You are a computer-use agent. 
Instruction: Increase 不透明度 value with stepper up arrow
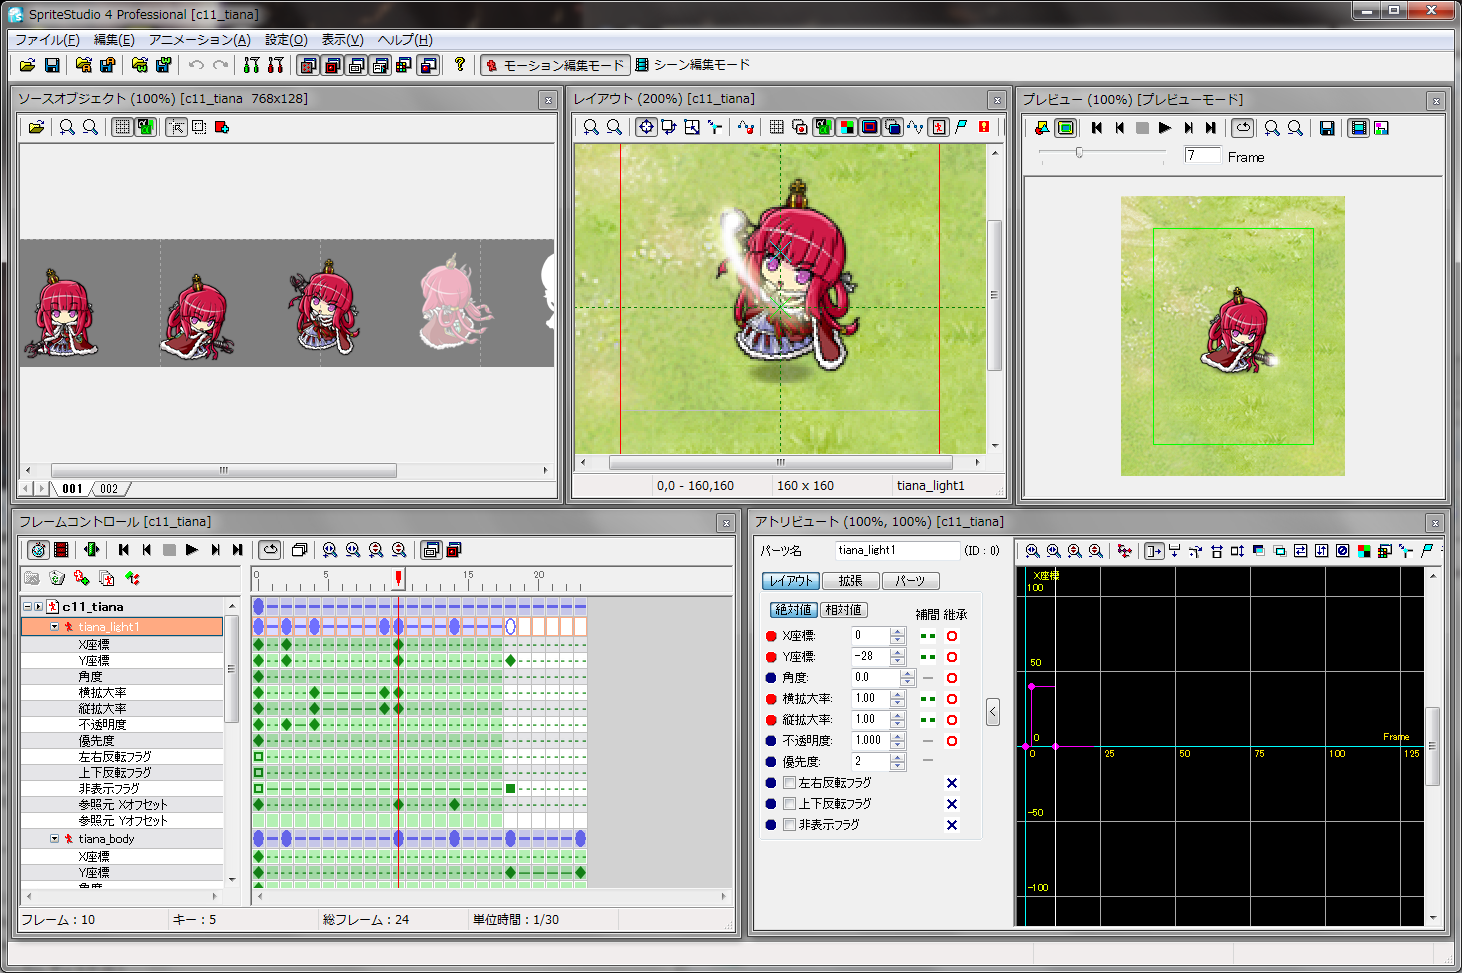[x=897, y=736]
